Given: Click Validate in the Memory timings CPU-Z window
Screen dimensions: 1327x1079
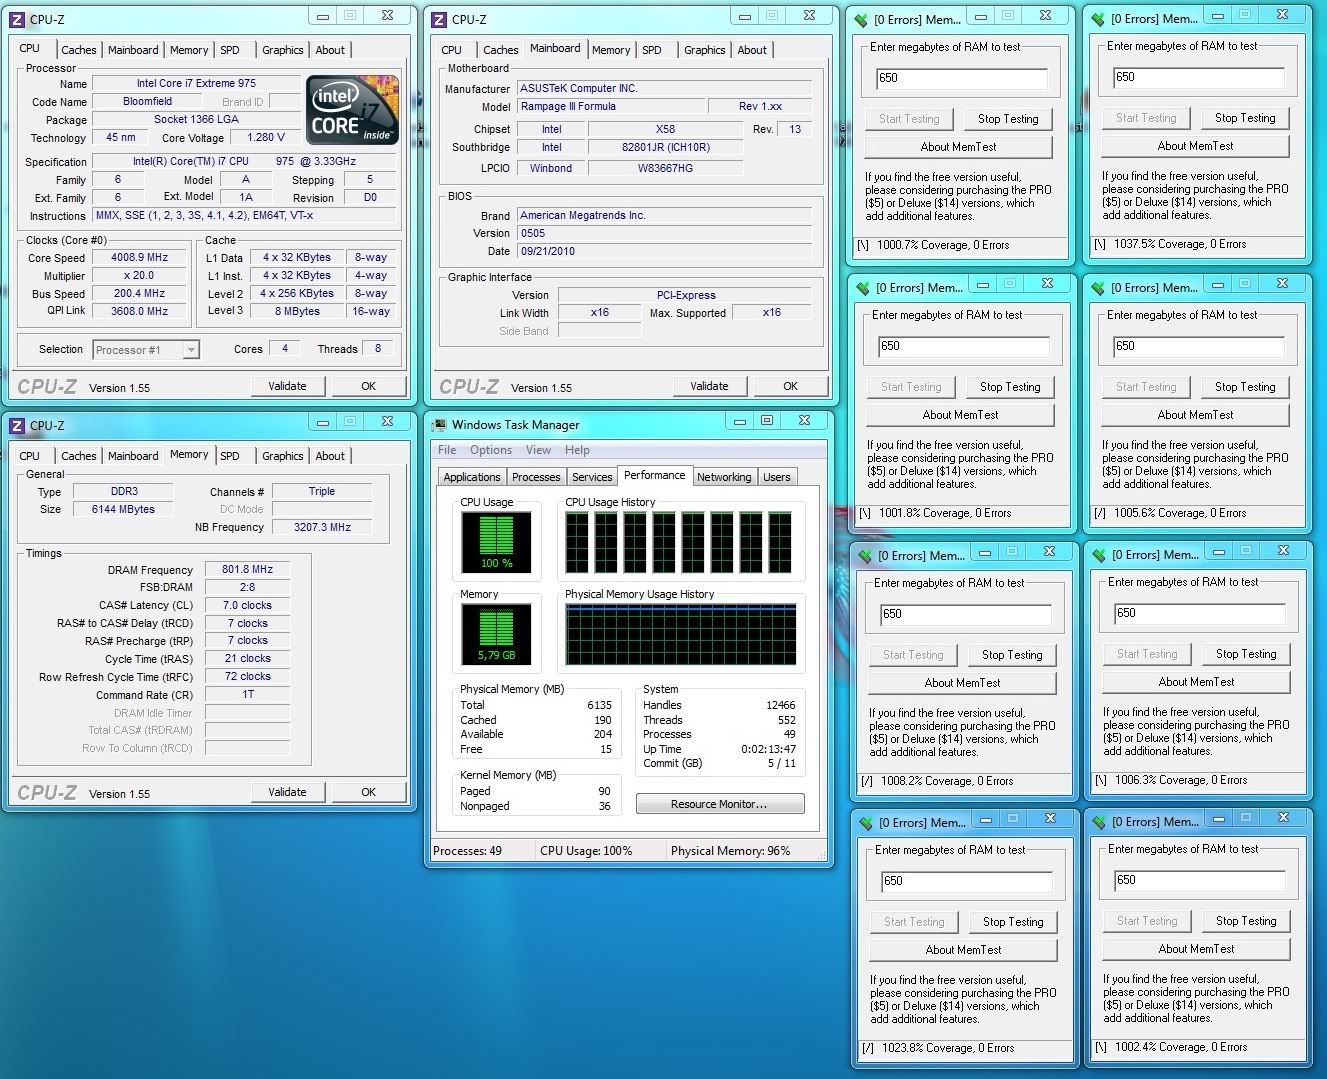Looking at the screenshot, I should pyautogui.click(x=287, y=792).
